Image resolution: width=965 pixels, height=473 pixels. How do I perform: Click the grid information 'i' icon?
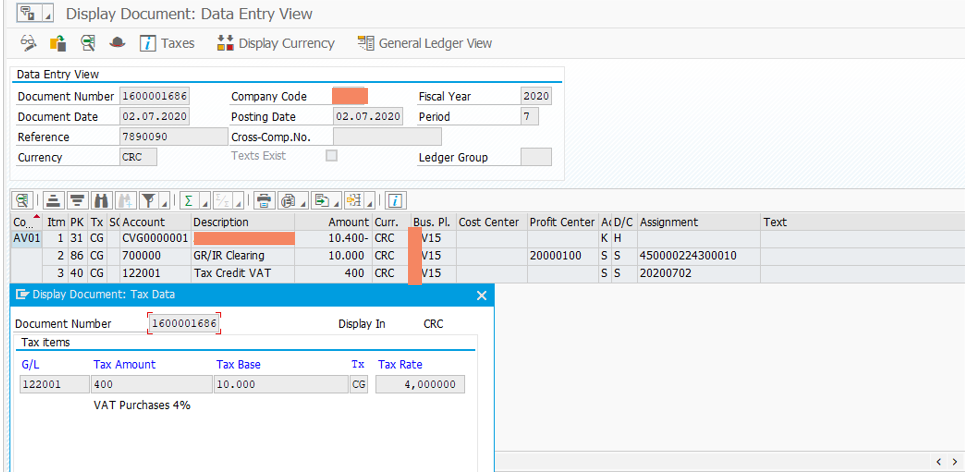(396, 201)
